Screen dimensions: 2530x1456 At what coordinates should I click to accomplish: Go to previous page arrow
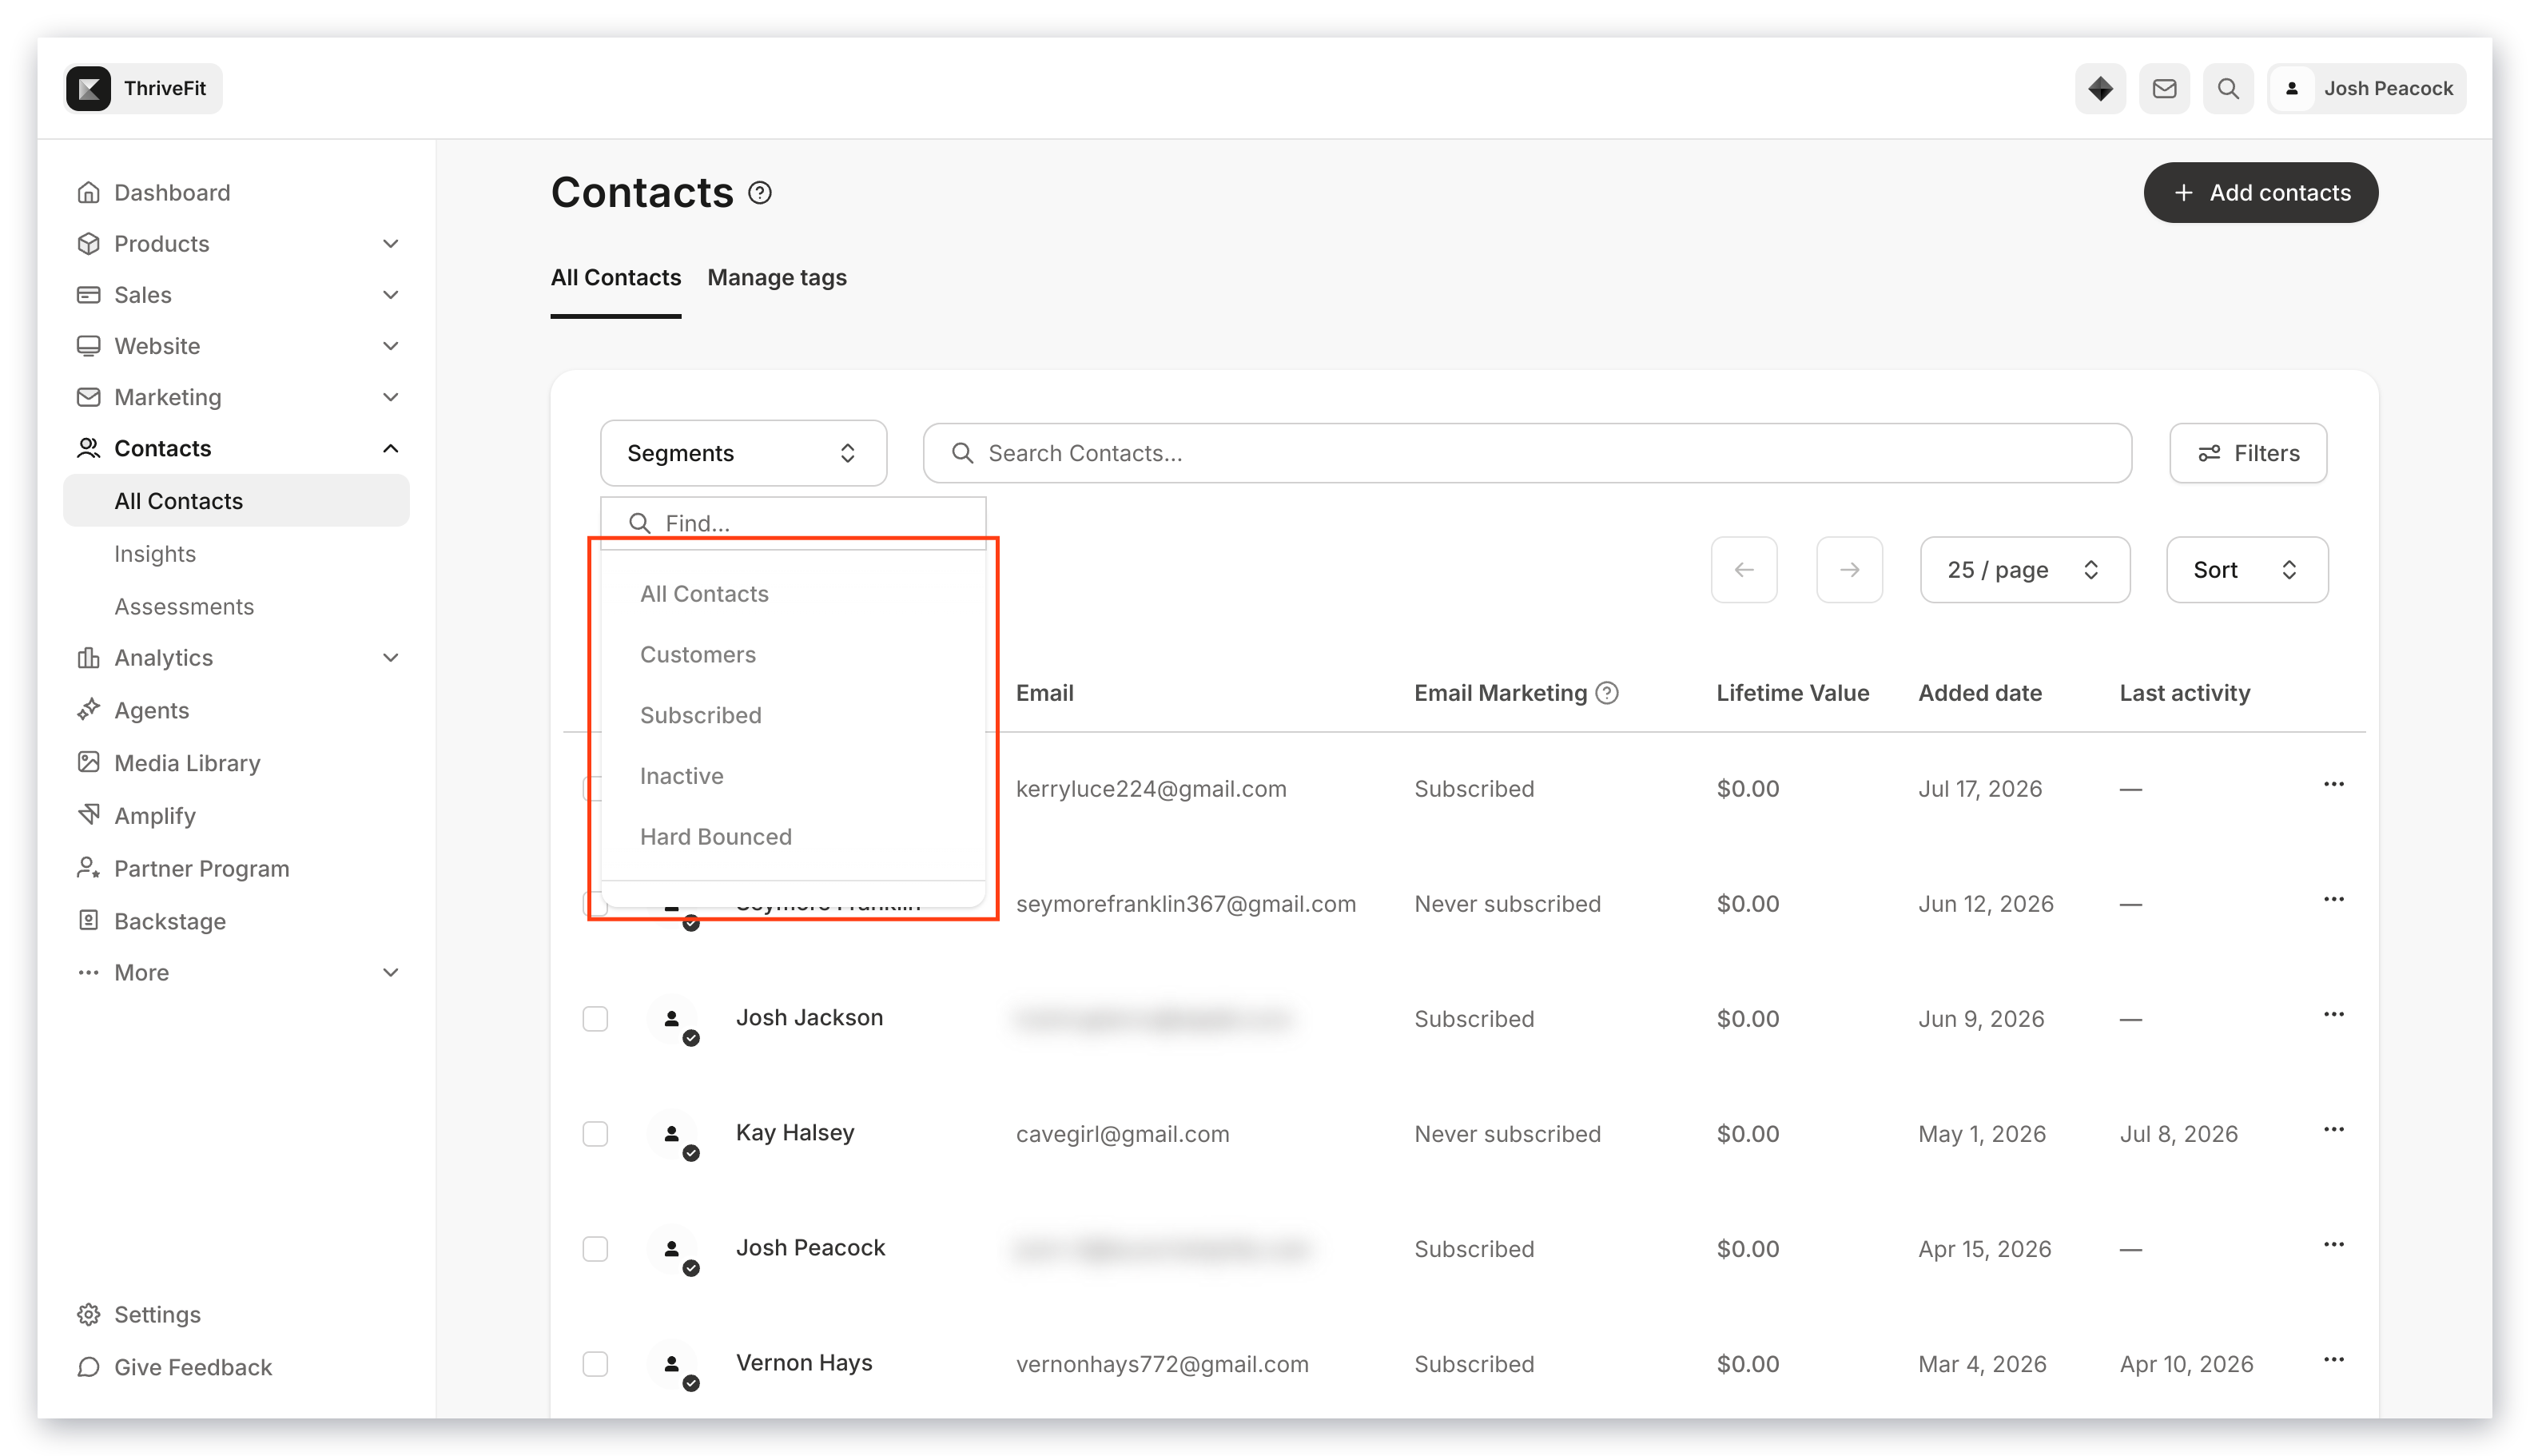coord(1744,570)
